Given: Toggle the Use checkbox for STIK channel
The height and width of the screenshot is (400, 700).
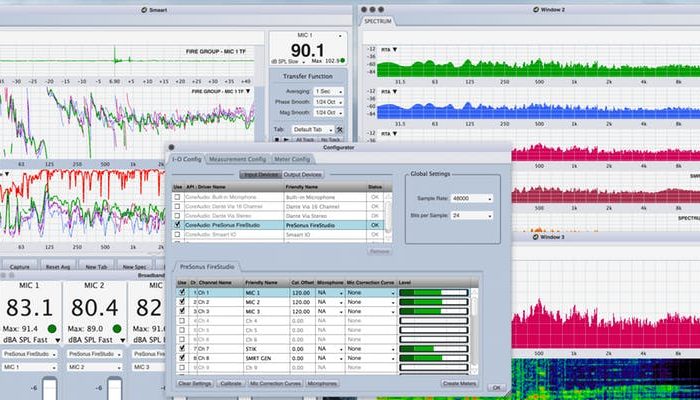Looking at the screenshot, I should tap(182, 347).
